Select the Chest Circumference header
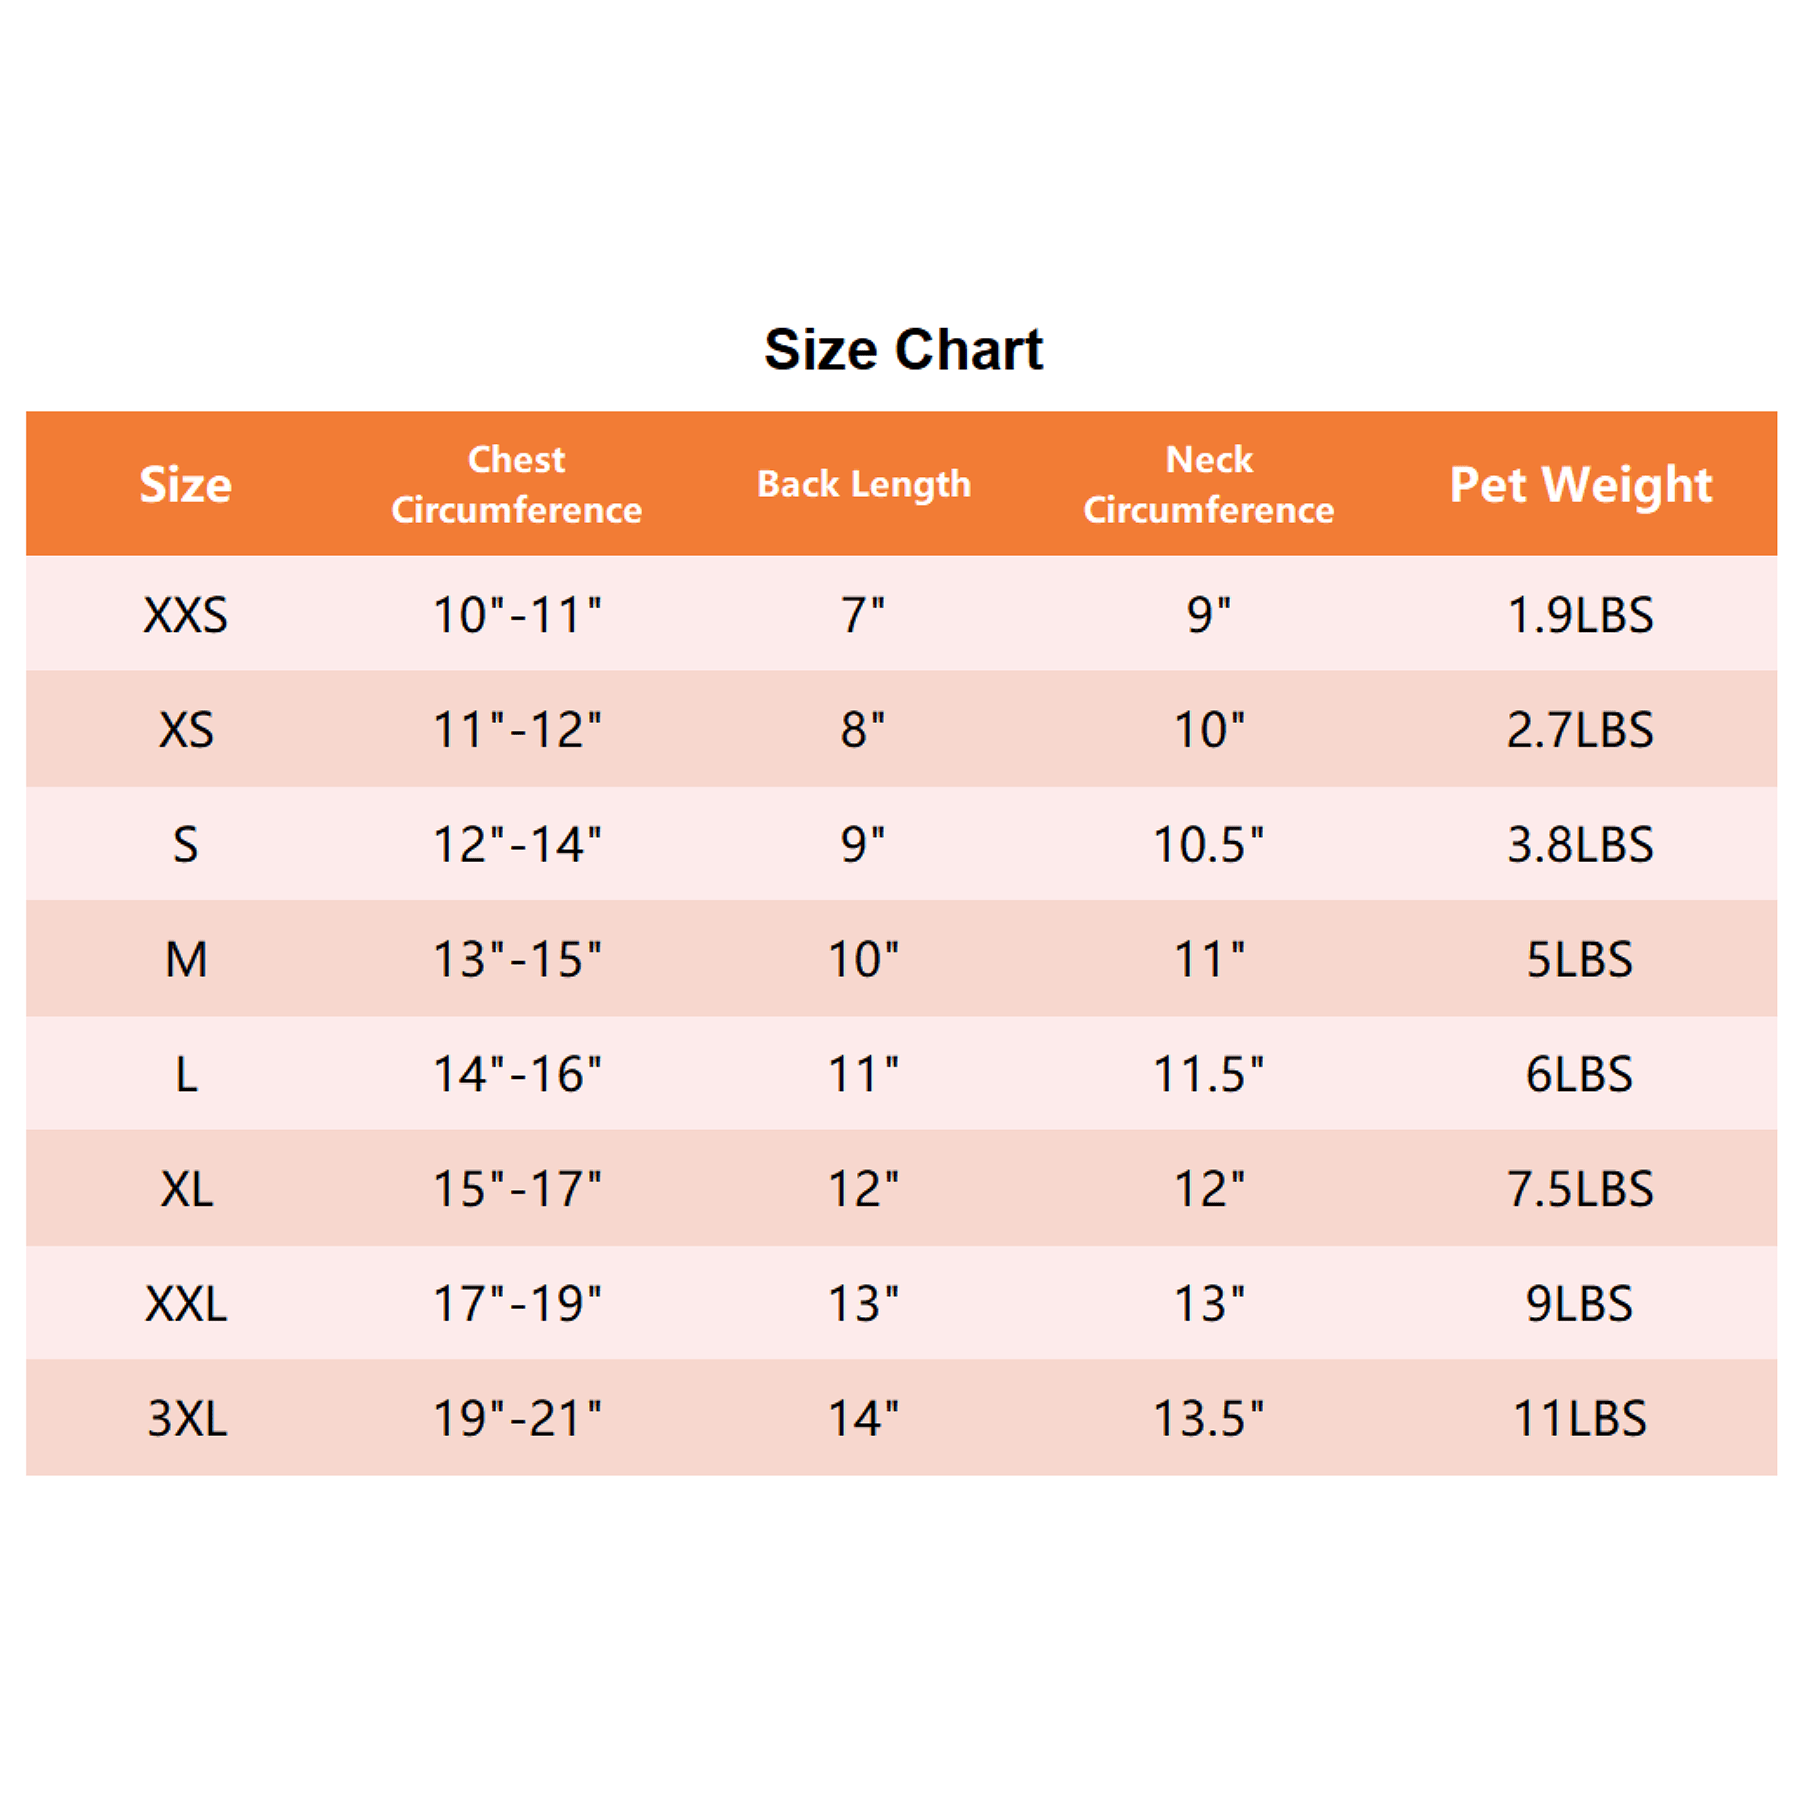Image resolution: width=1800 pixels, height=1800 pixels. (x=516, y=485)
